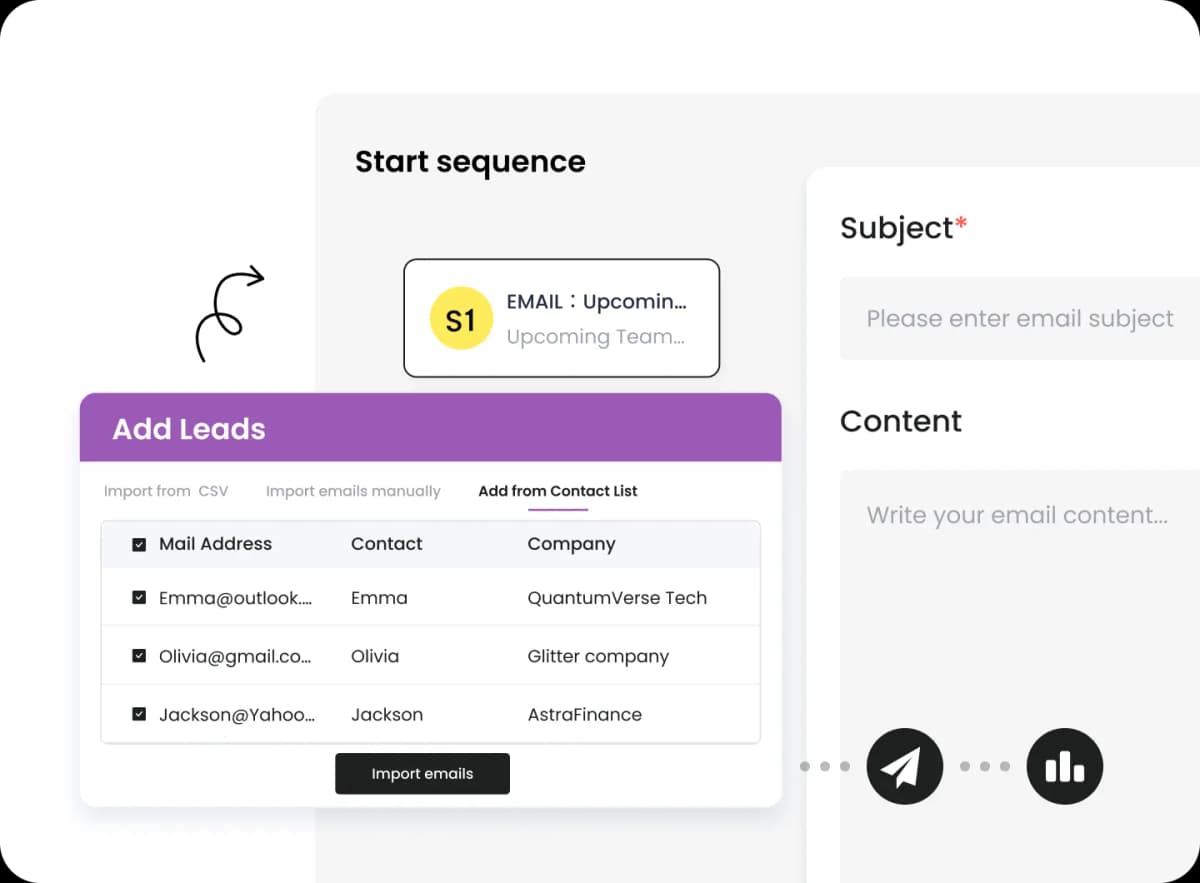
Task: Uncheck the Emma@outlook lead checkbox
Action: pos(139,598)
